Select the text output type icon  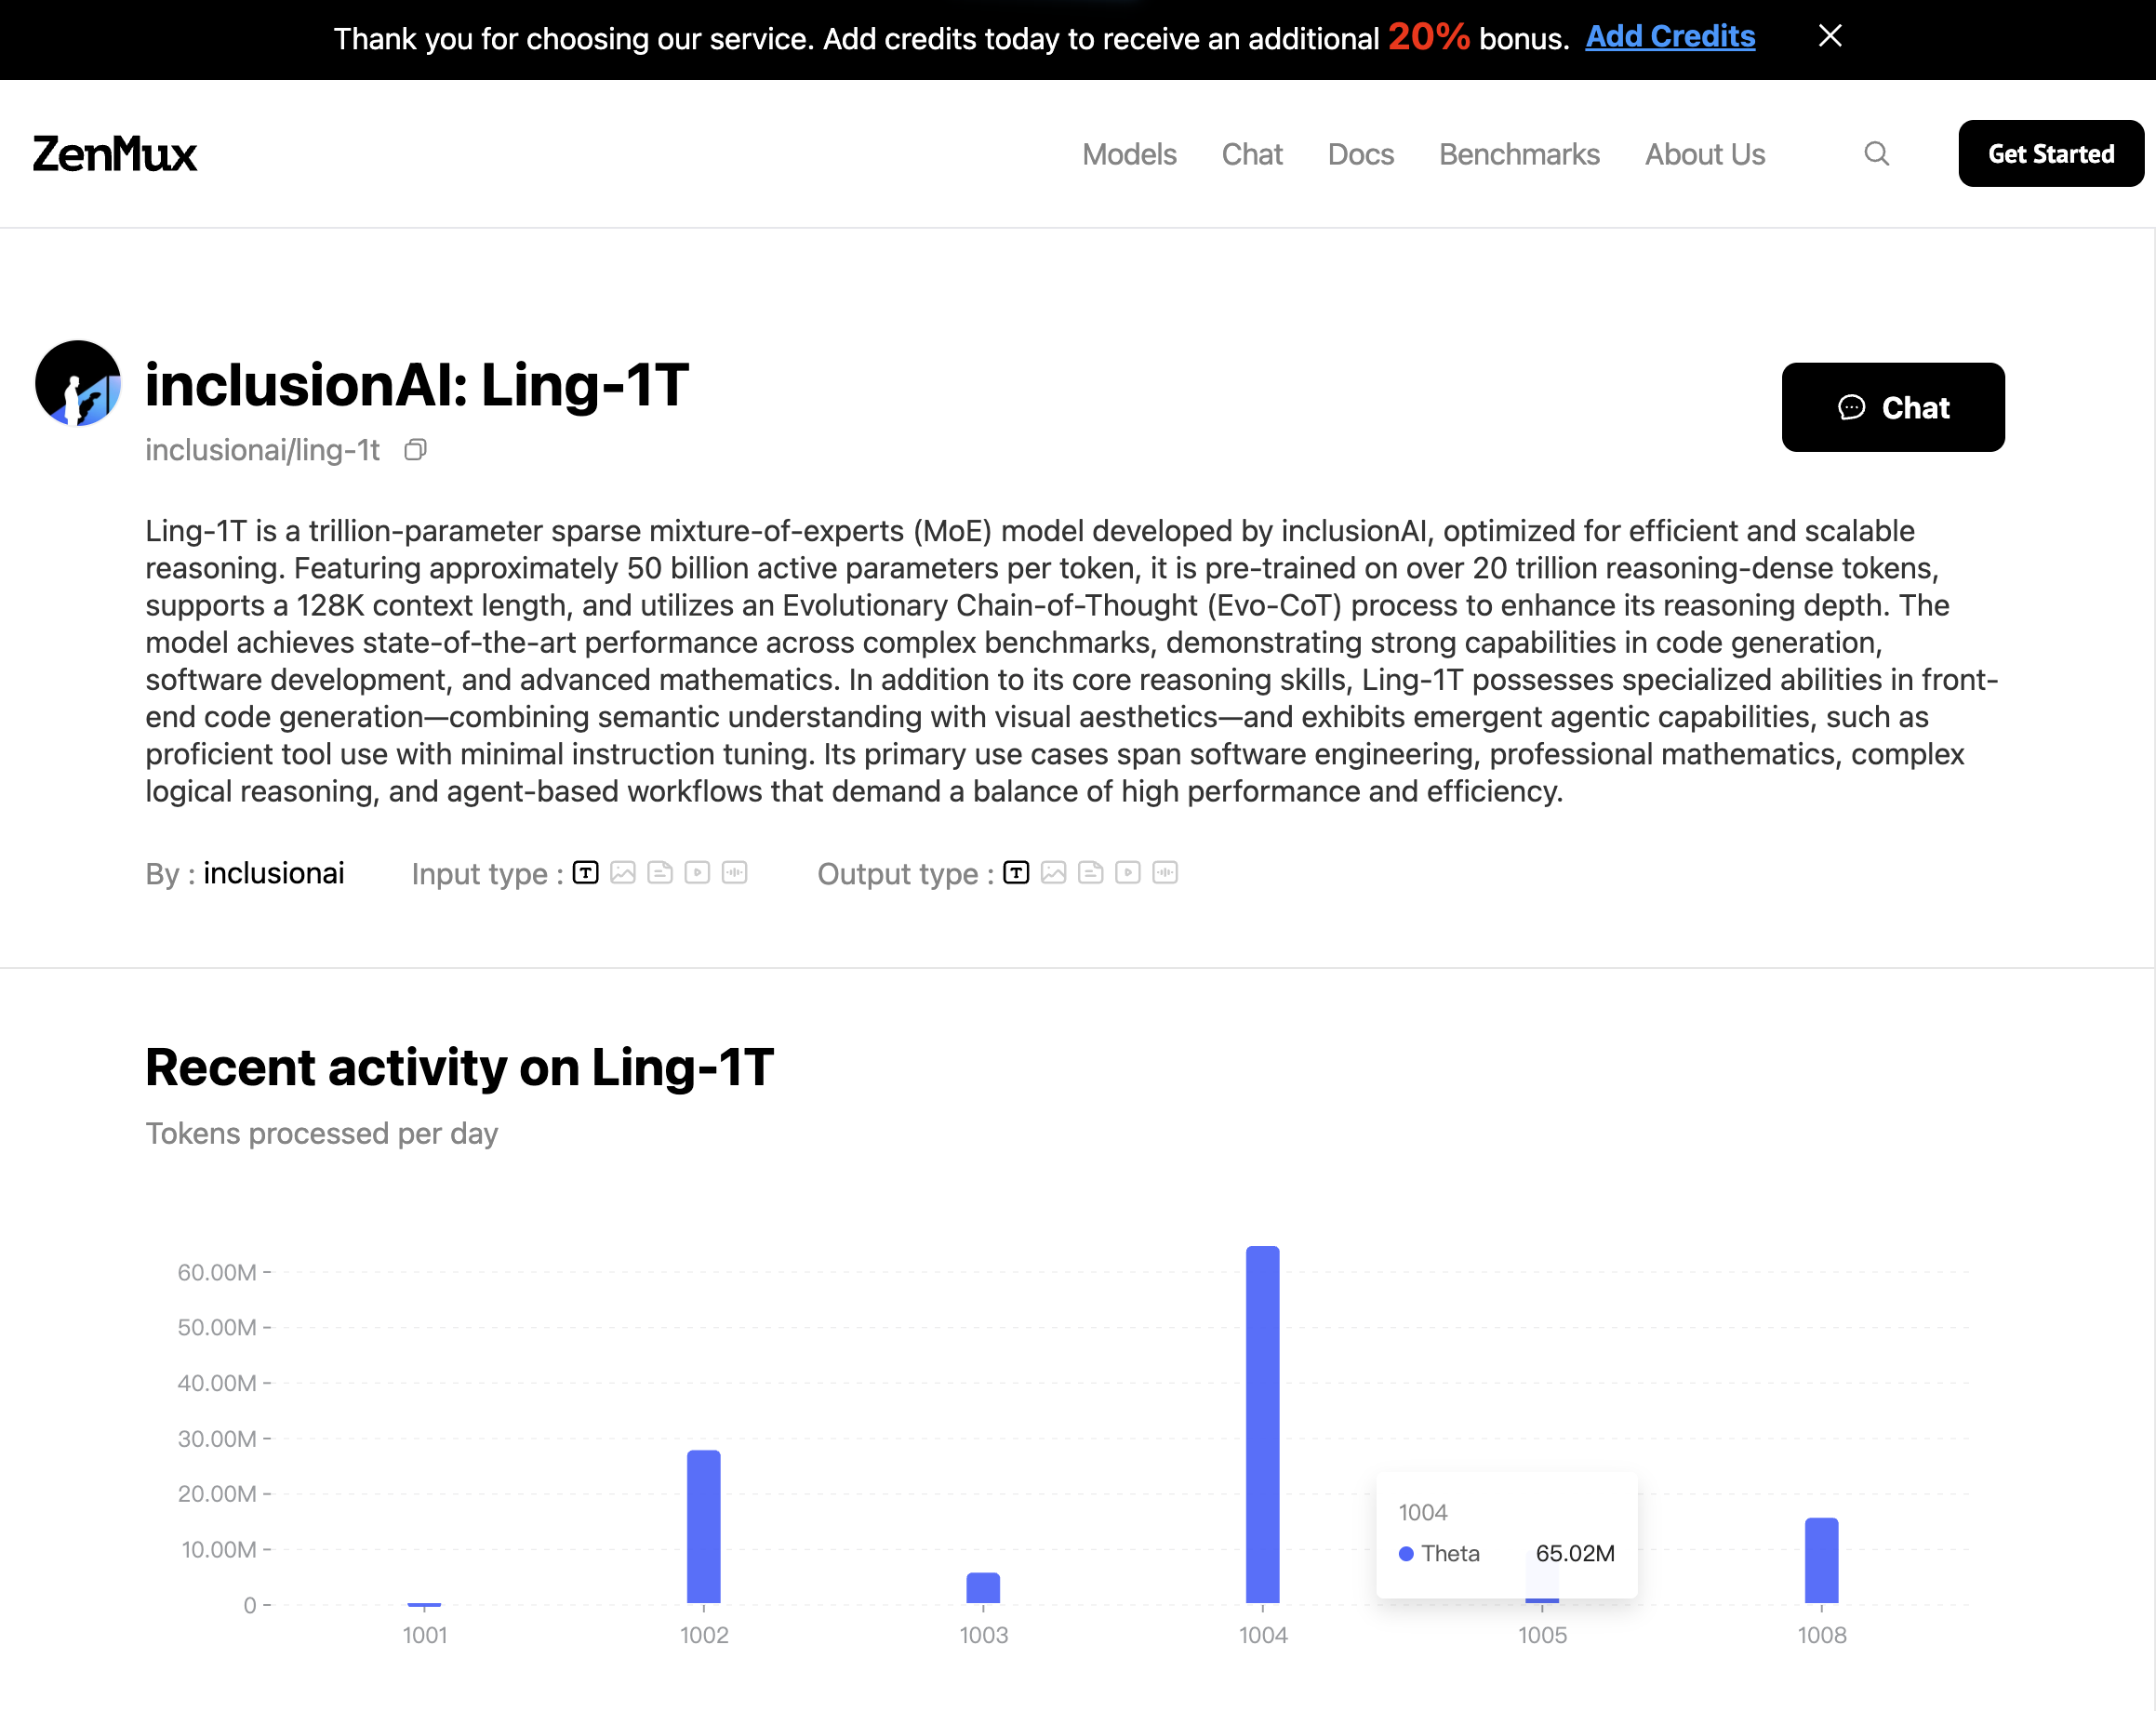pos(1015,872)
